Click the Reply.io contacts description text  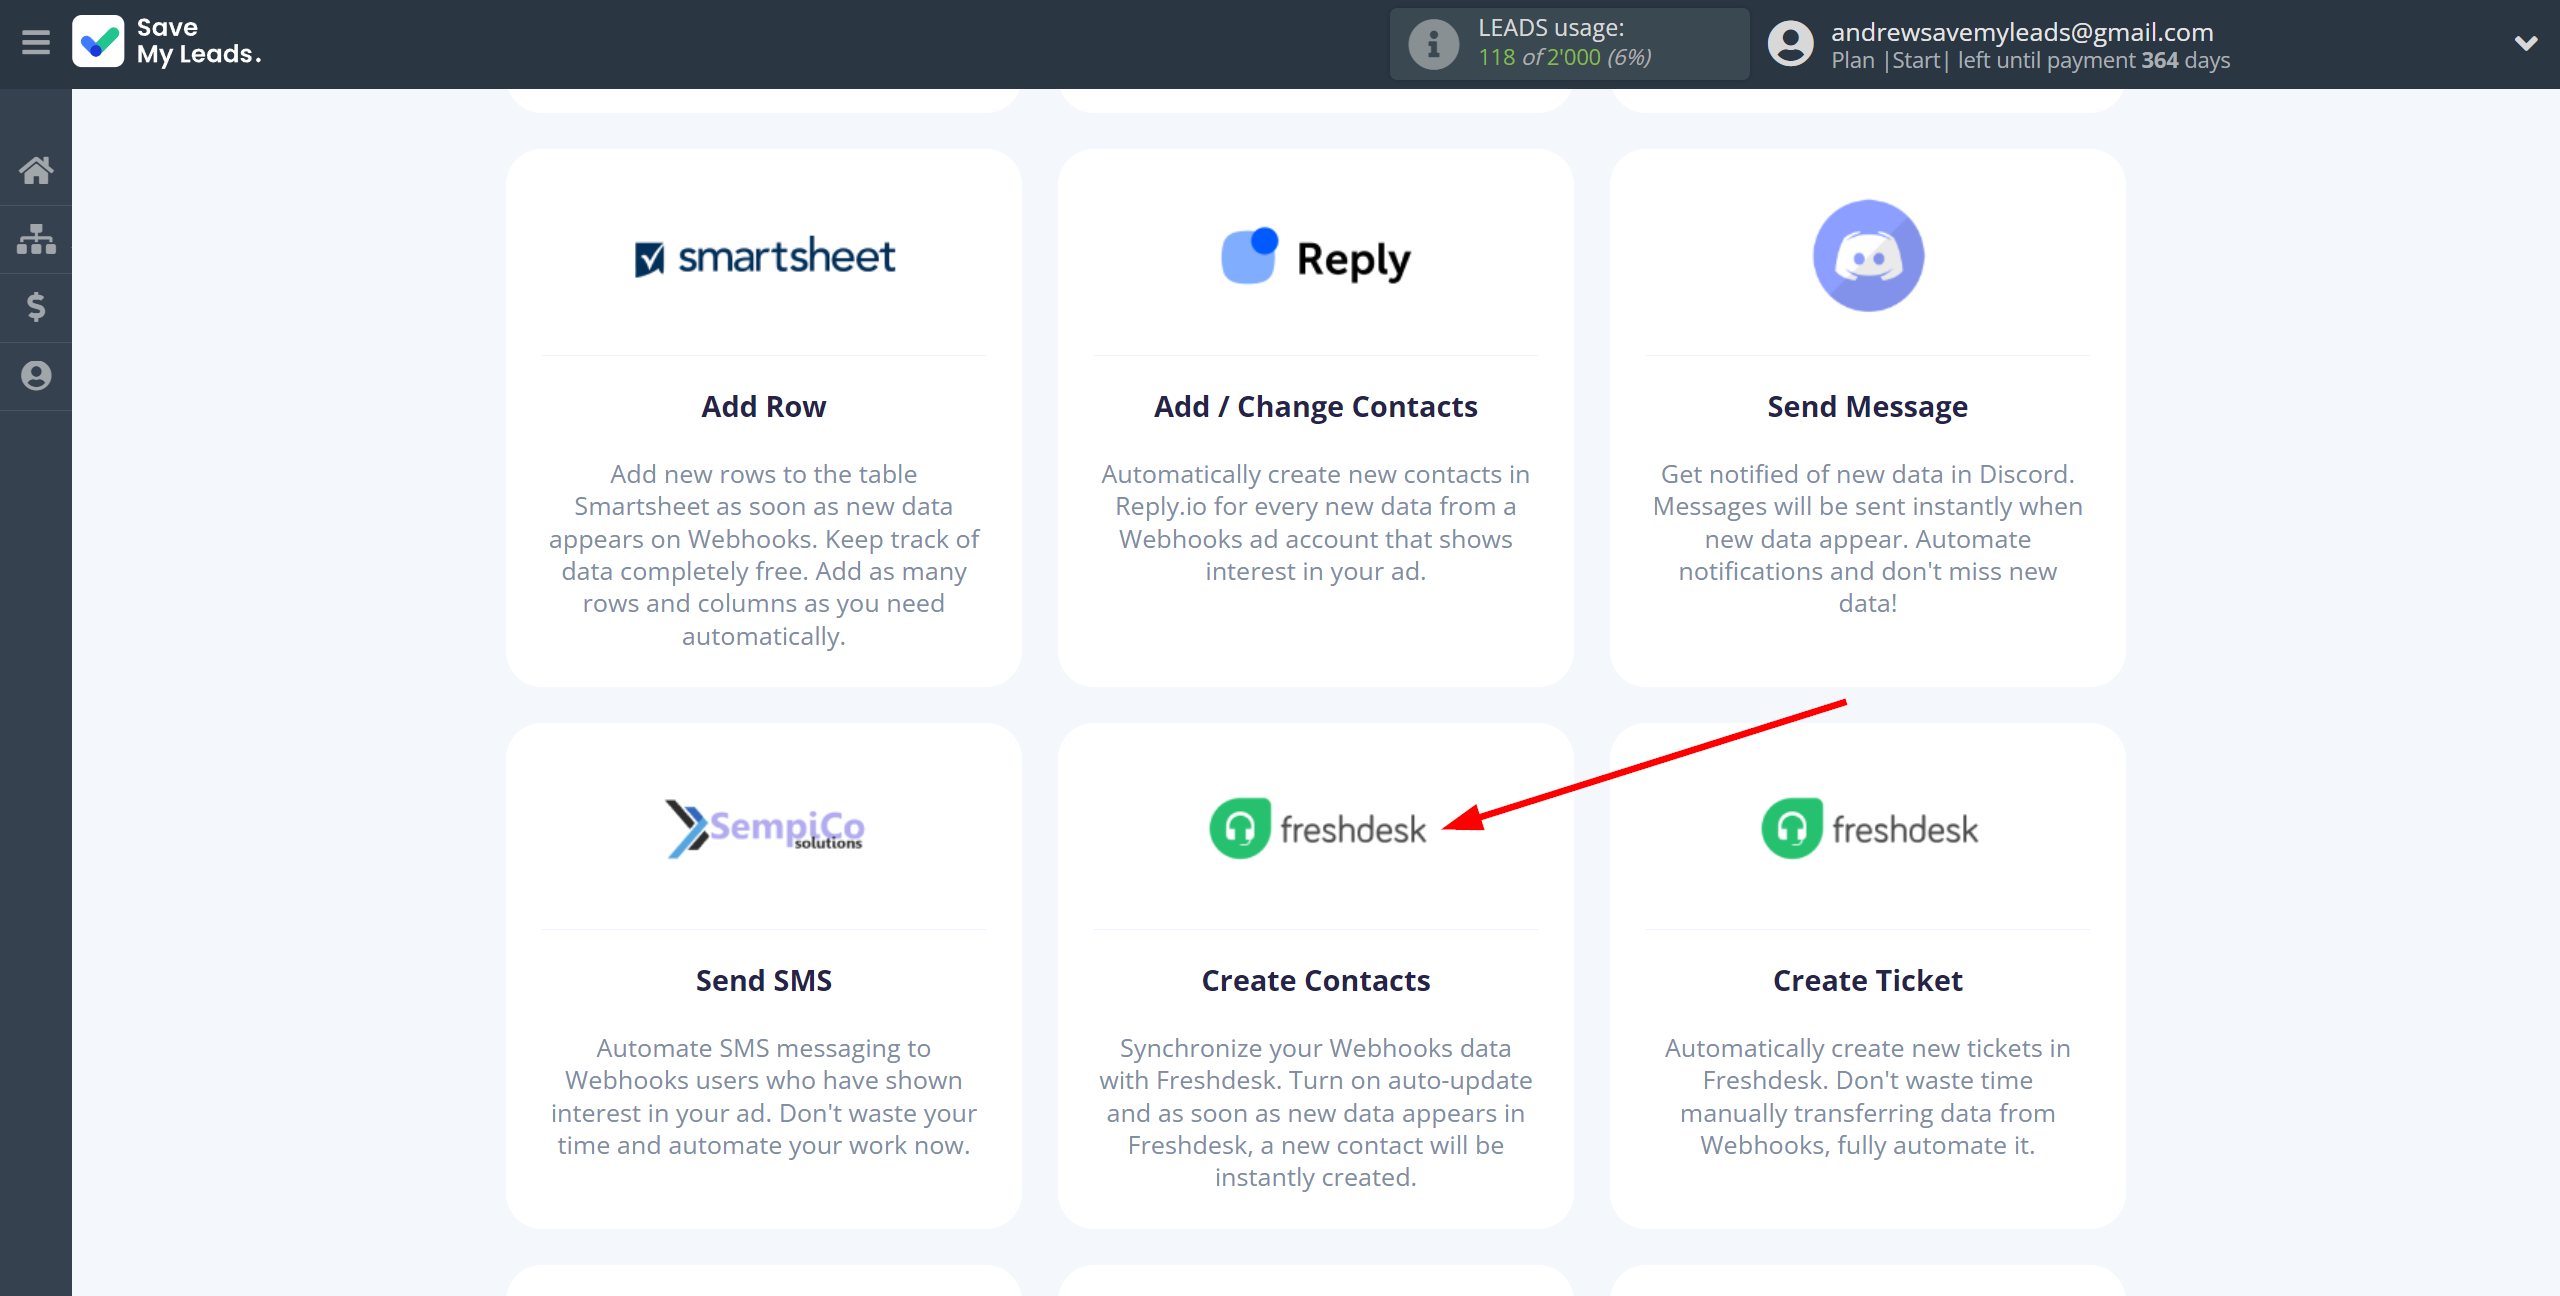1316,523
